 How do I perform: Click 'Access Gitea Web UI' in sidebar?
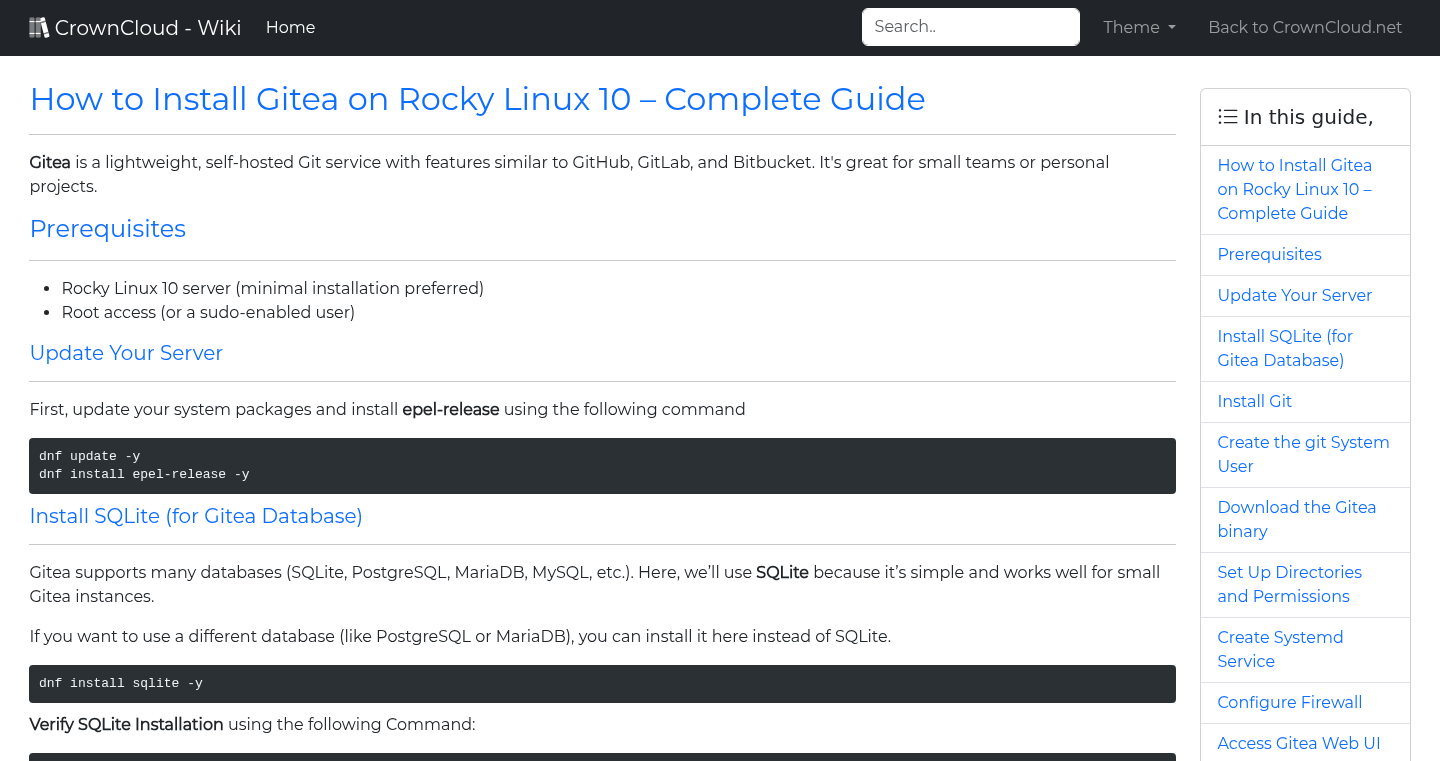(1298, 743)
